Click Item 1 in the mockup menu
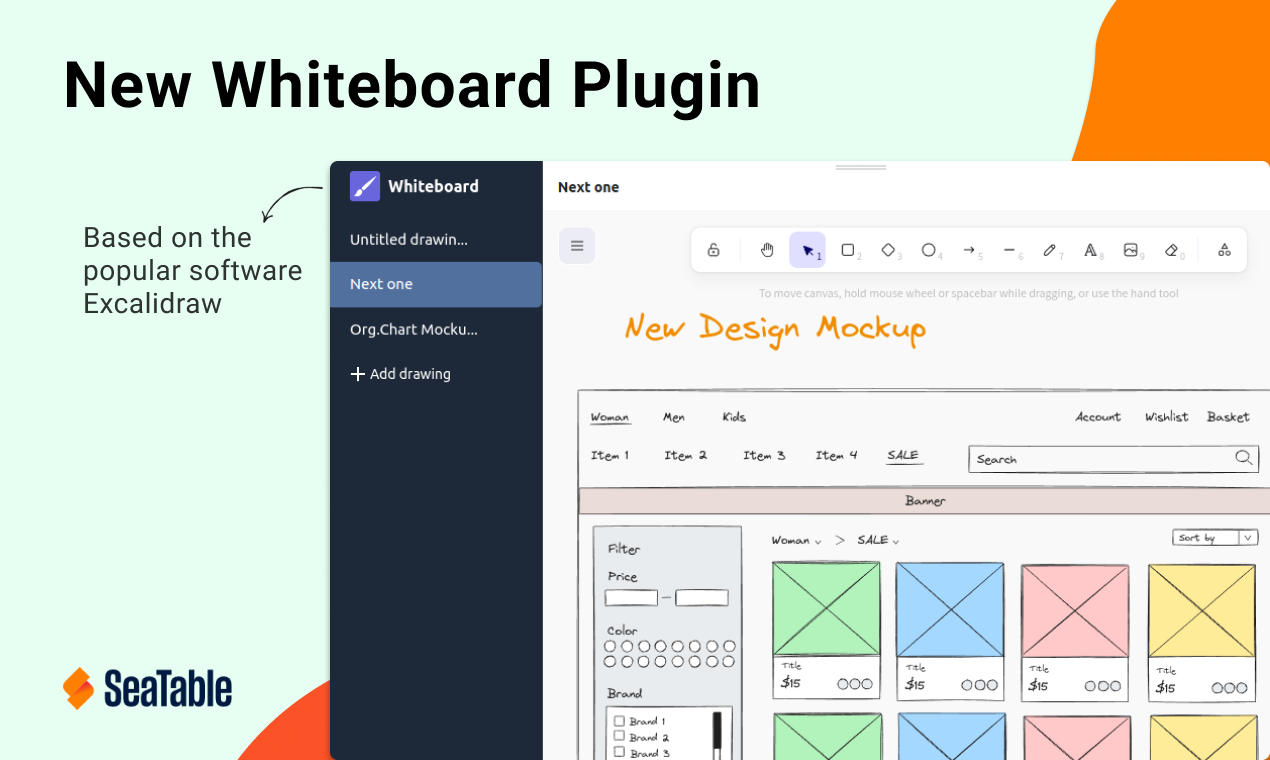Image resolution: width=1270 pixels, height=760 pixels. click(610, 456)
